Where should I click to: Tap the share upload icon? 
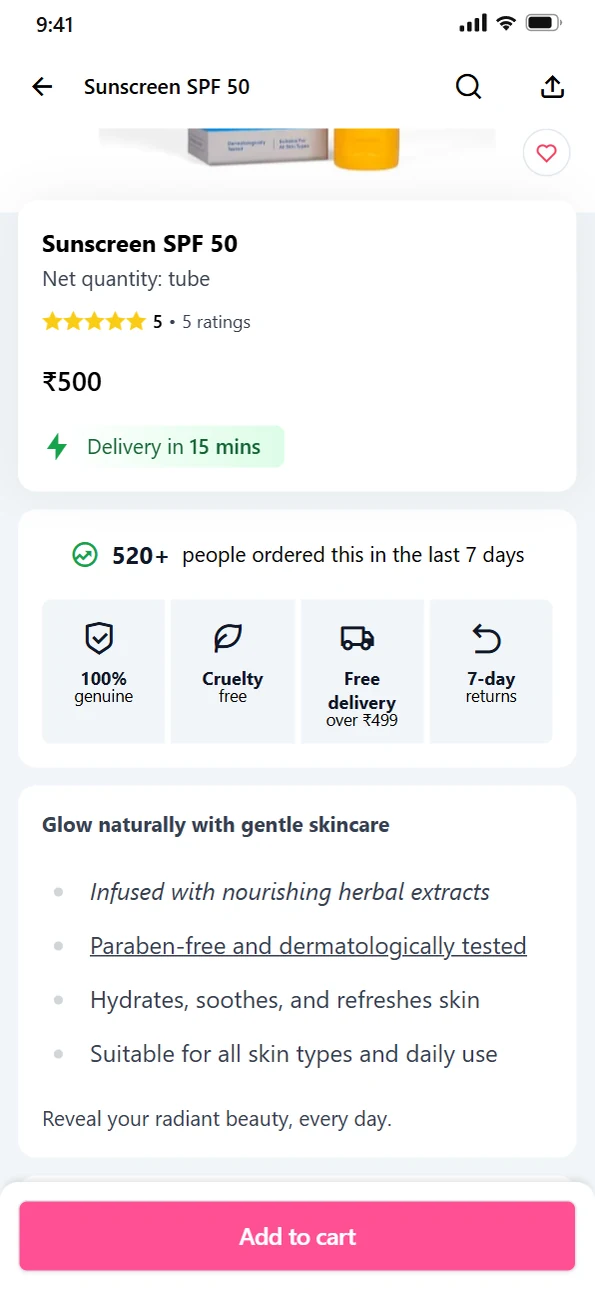[x=552, y=87]
